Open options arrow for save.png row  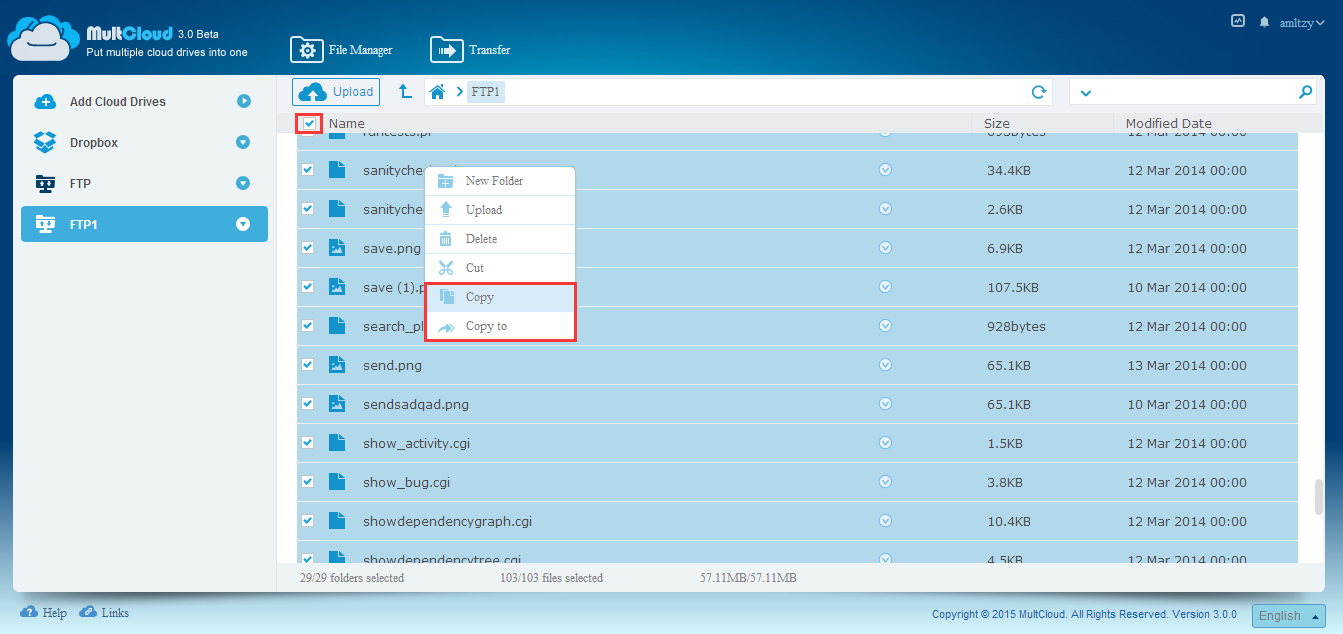coord(885,248)
